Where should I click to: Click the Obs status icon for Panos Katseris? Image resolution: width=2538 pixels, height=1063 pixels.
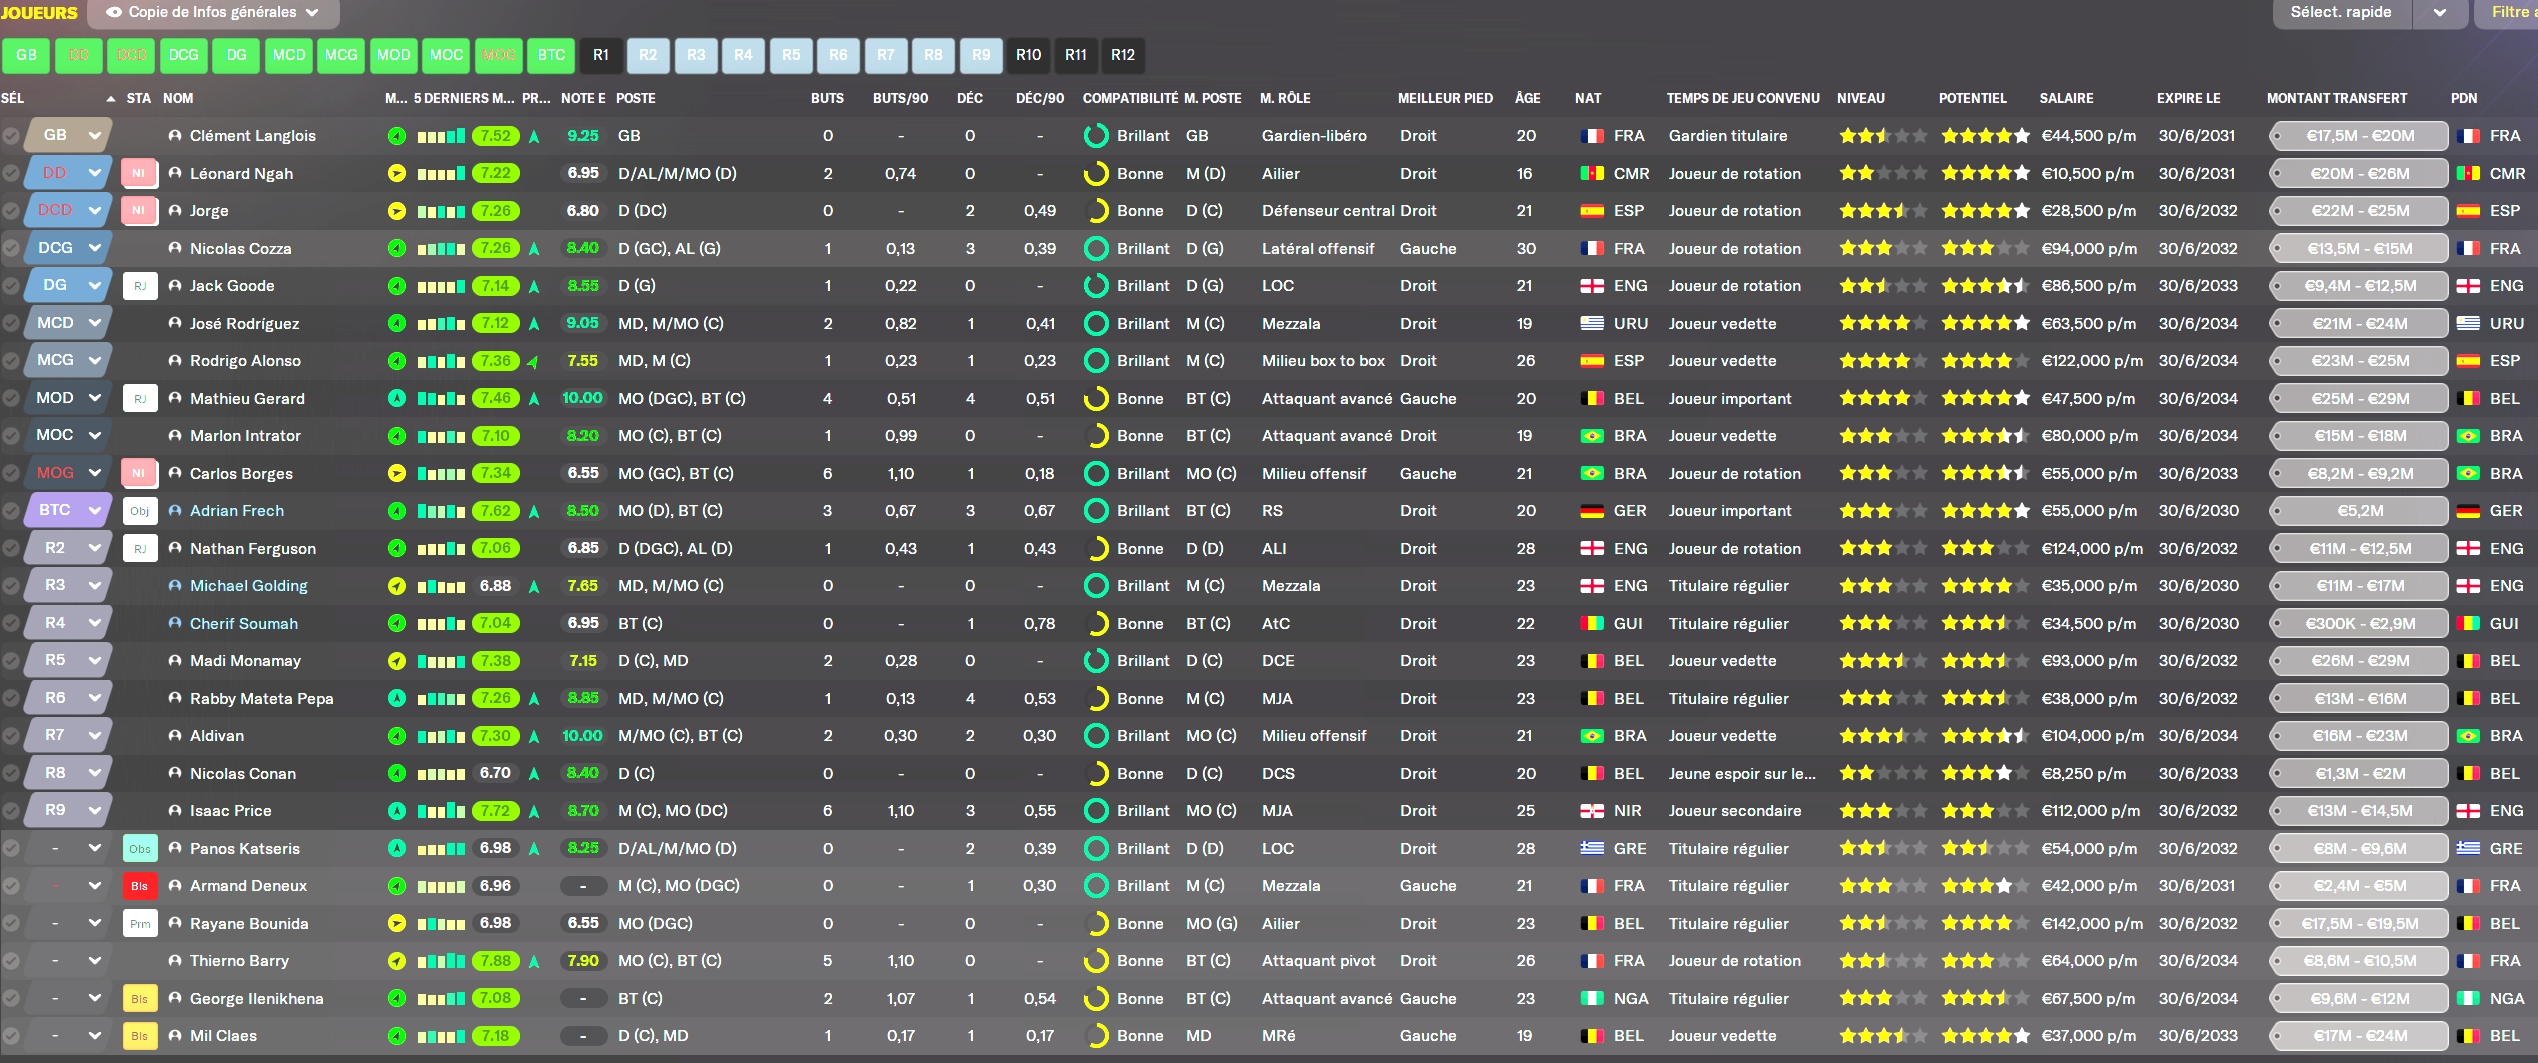139,849
